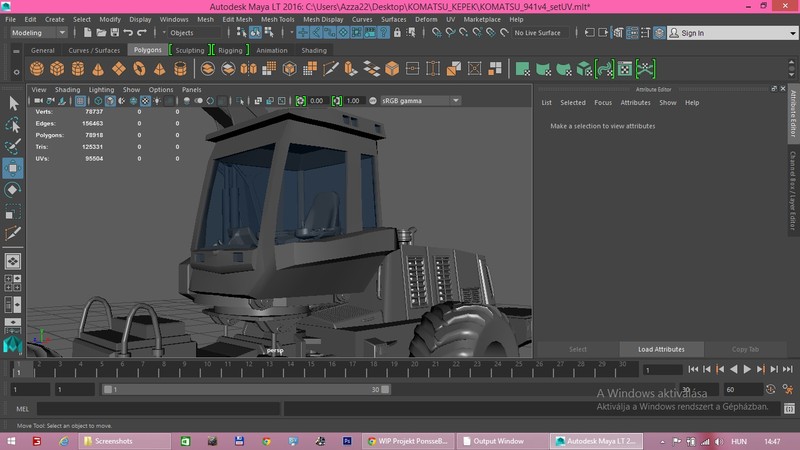Switch to the Output Window taskbar item
Viewport: 800px width, 450px height.
(x=503, y=441)
